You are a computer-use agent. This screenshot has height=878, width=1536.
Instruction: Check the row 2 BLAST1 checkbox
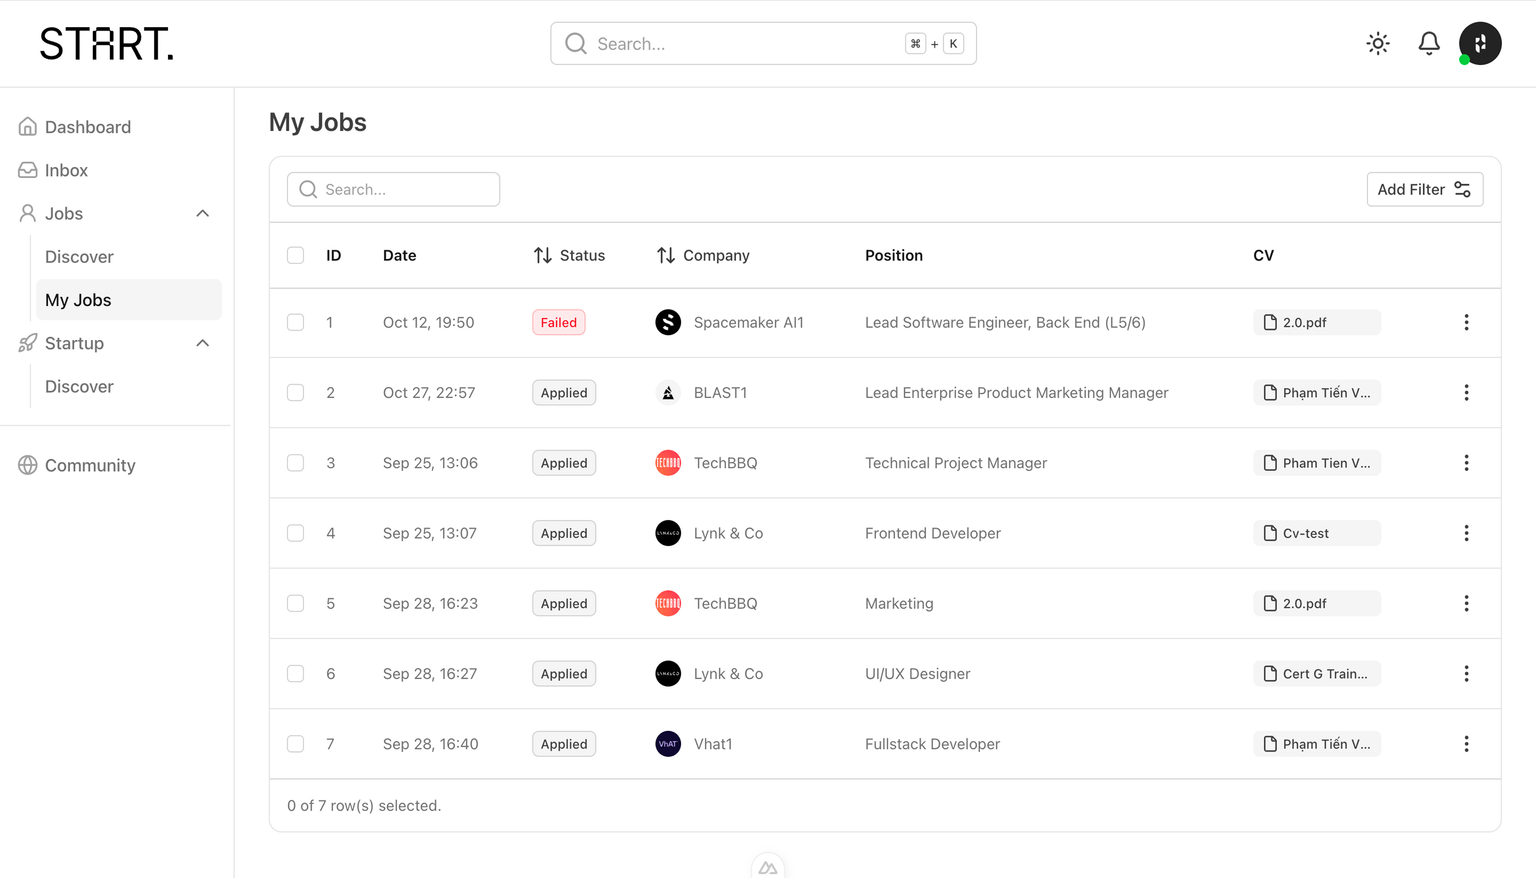click(x=296, y=393)
